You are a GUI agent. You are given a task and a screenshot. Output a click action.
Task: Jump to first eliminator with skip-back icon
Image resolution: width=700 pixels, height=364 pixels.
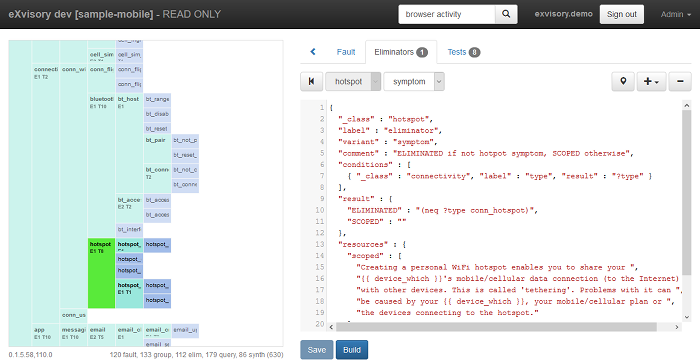312,81
